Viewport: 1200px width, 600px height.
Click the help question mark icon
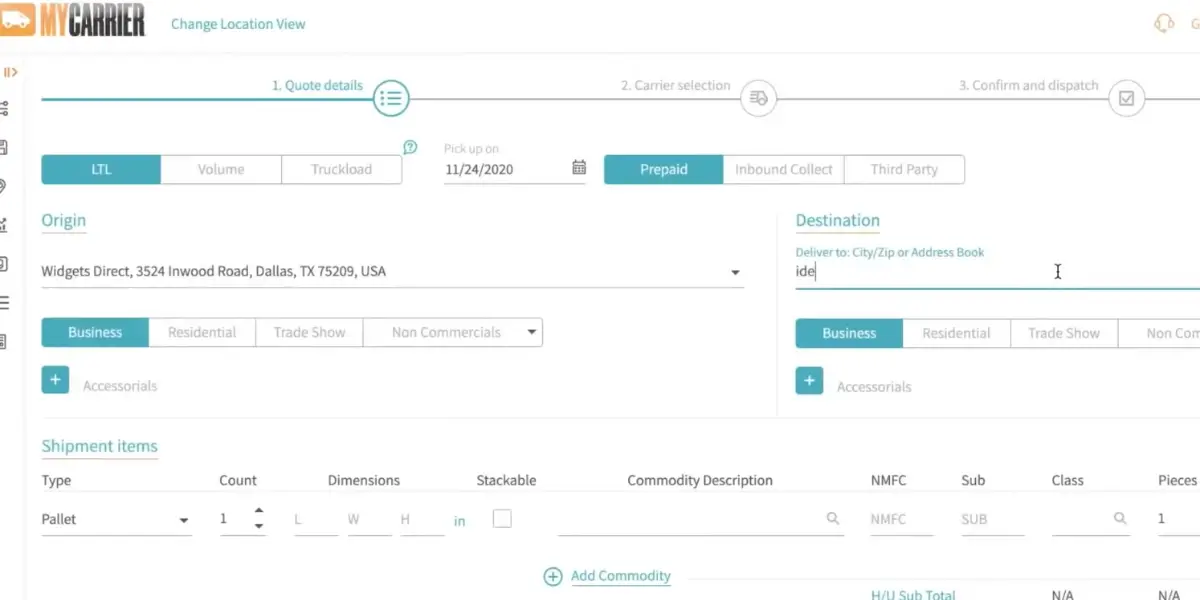point(410,147)
